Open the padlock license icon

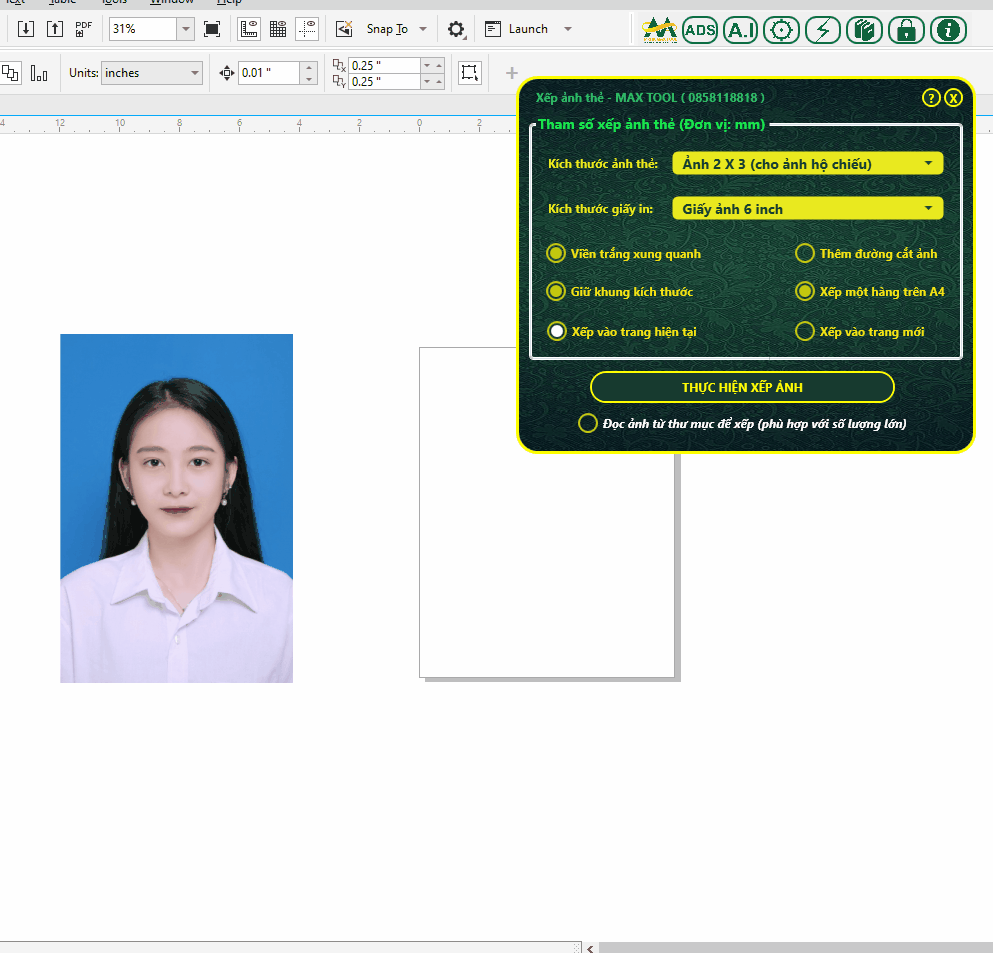(906, 30)
